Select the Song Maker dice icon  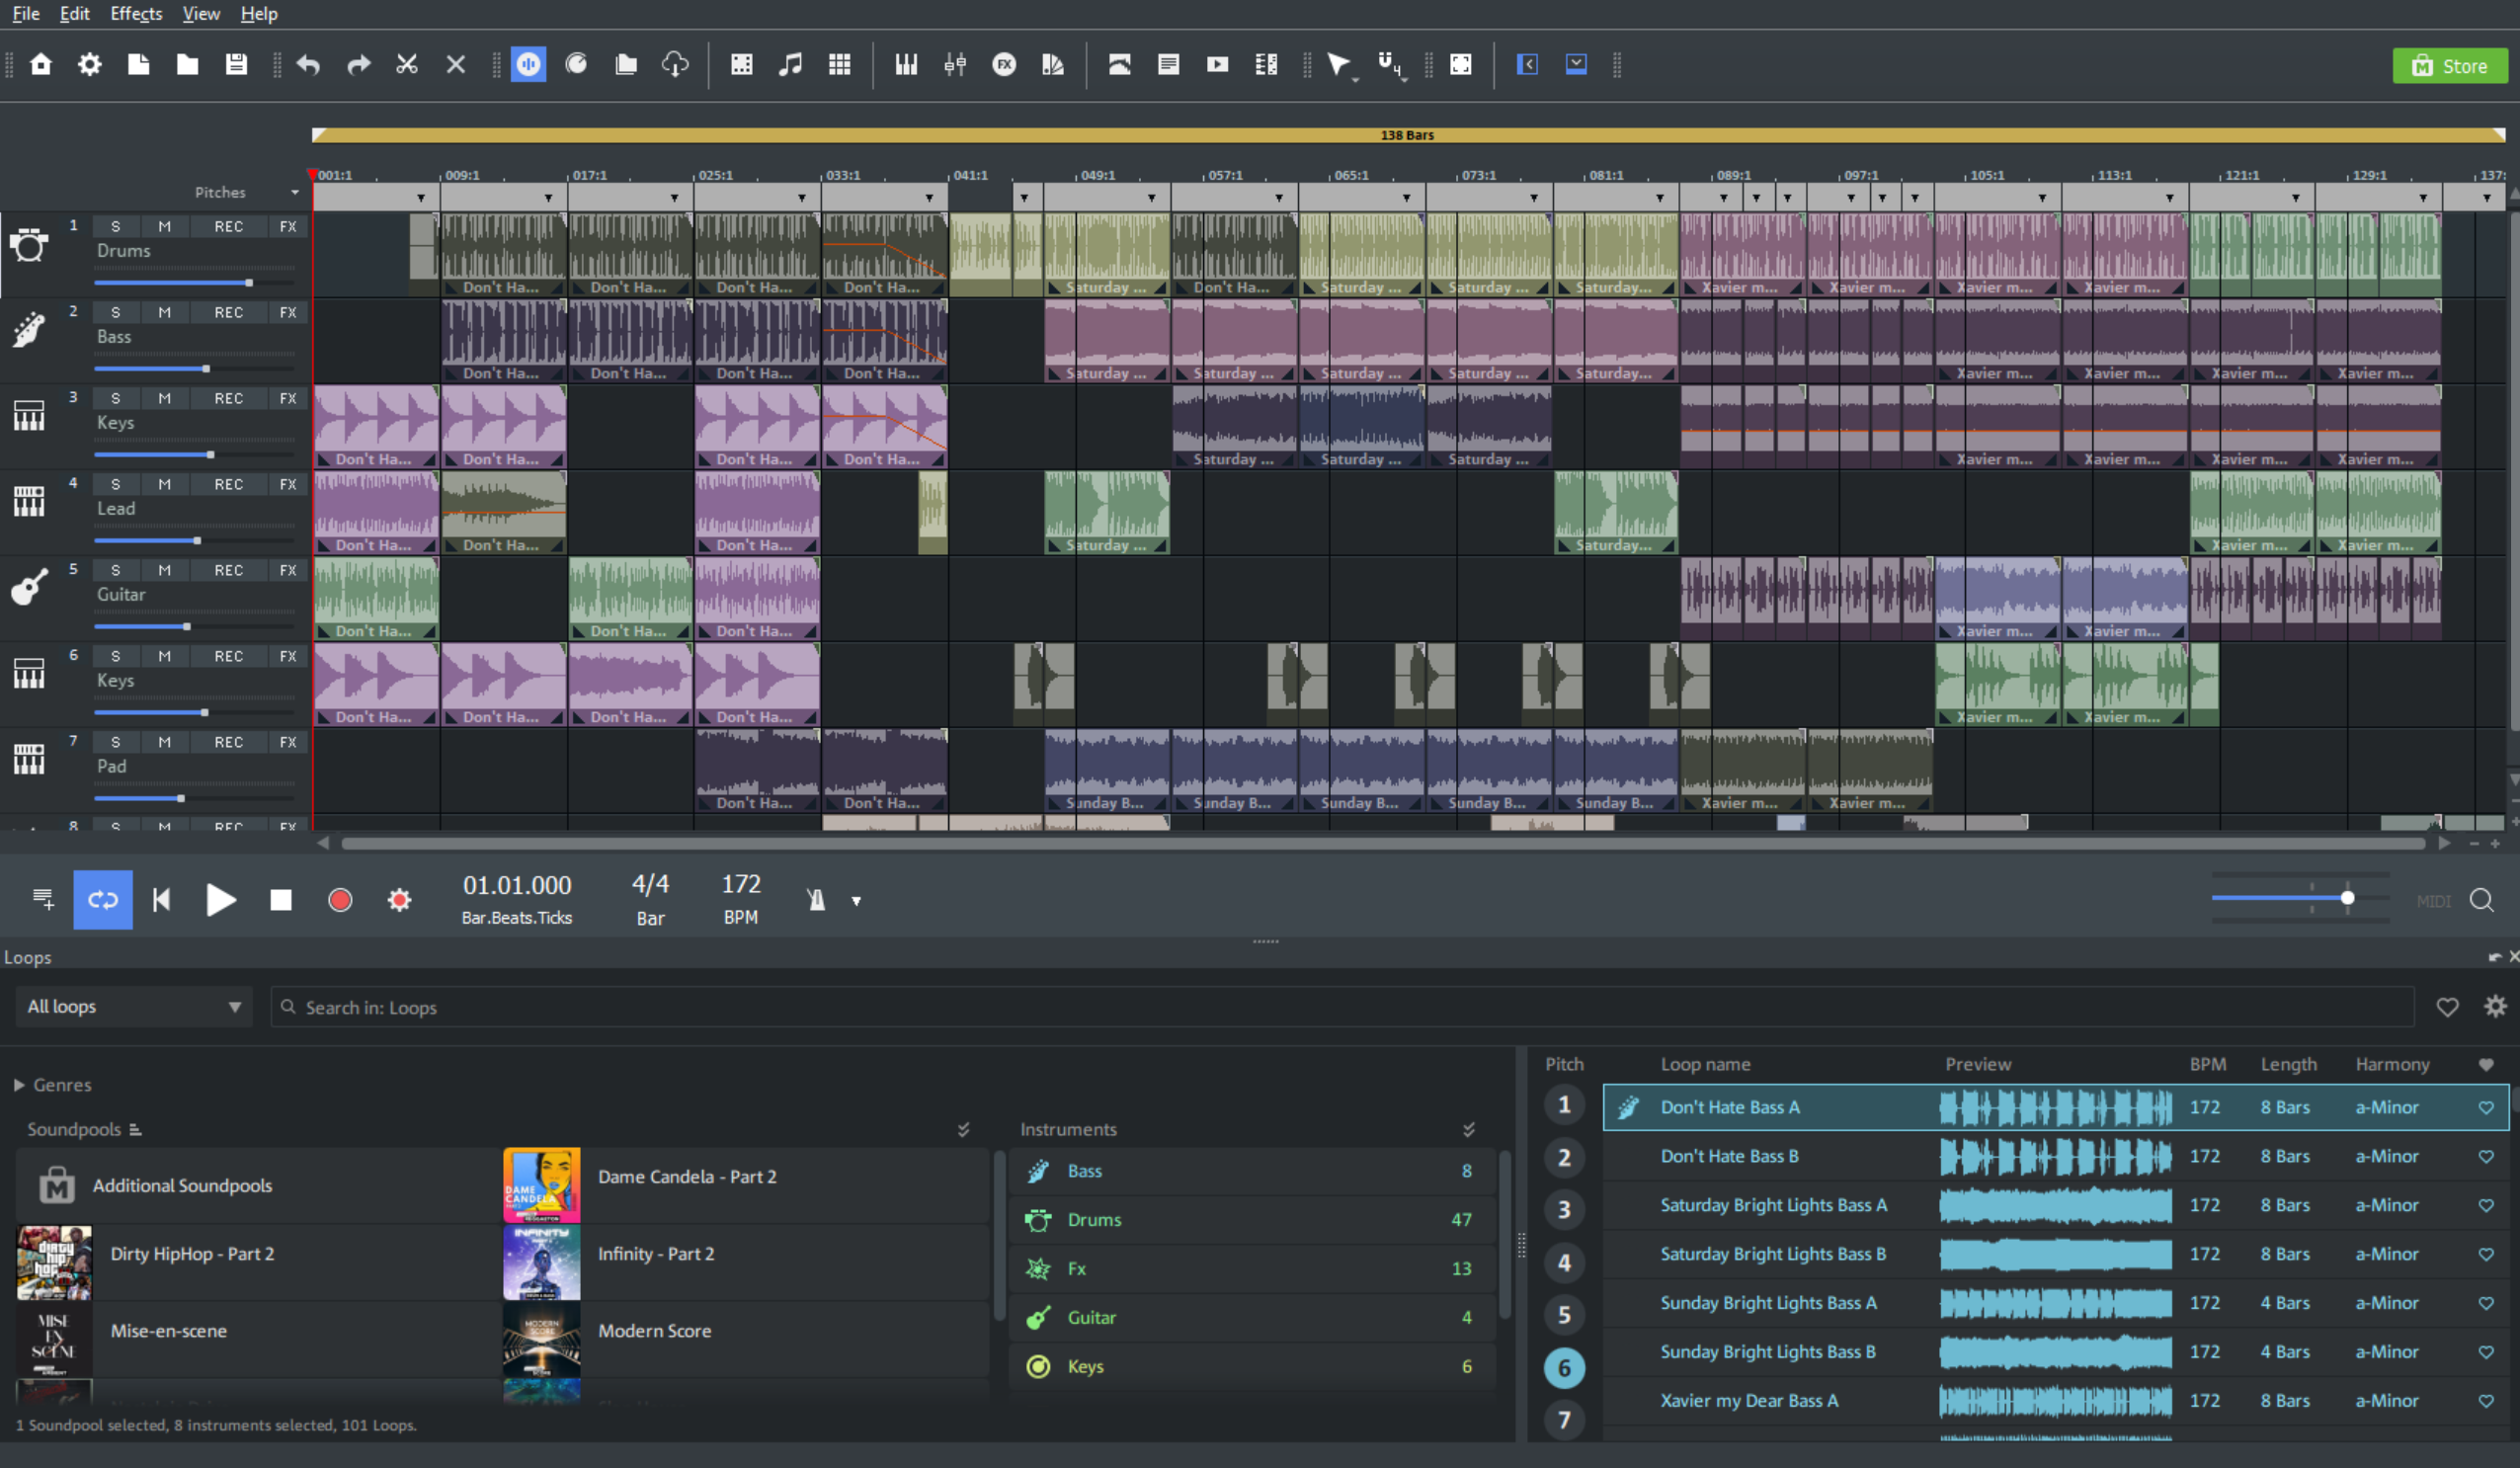click(x=741, y=64)
